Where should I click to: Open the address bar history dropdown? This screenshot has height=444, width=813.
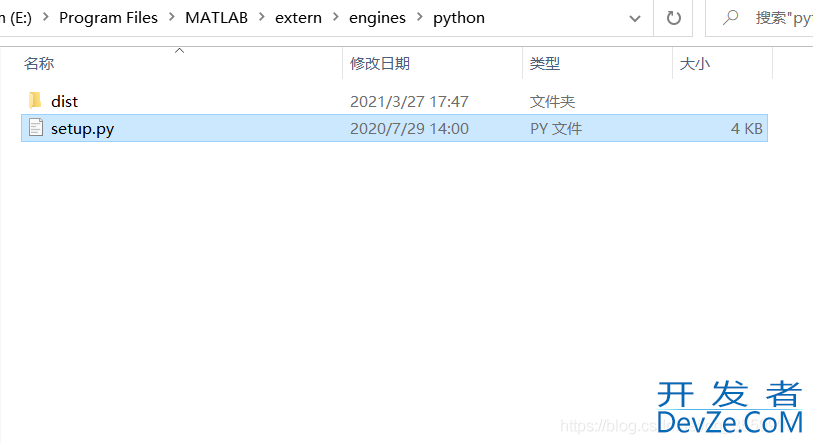click(x=635, y=18)
